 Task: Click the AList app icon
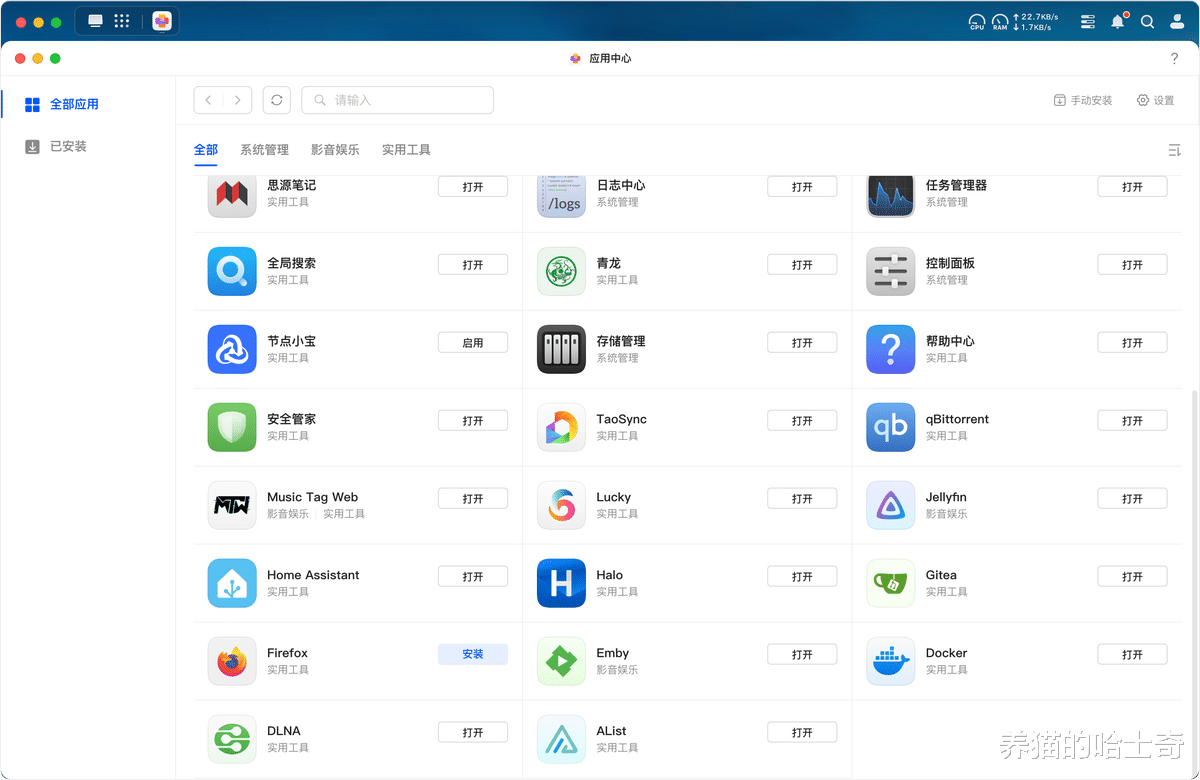561,740
